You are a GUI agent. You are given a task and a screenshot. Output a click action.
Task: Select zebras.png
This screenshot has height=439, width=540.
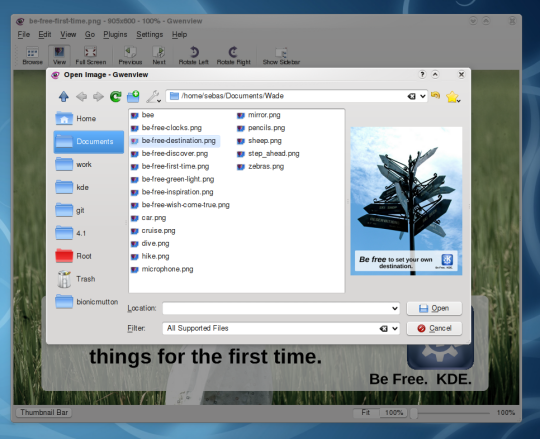260,167
